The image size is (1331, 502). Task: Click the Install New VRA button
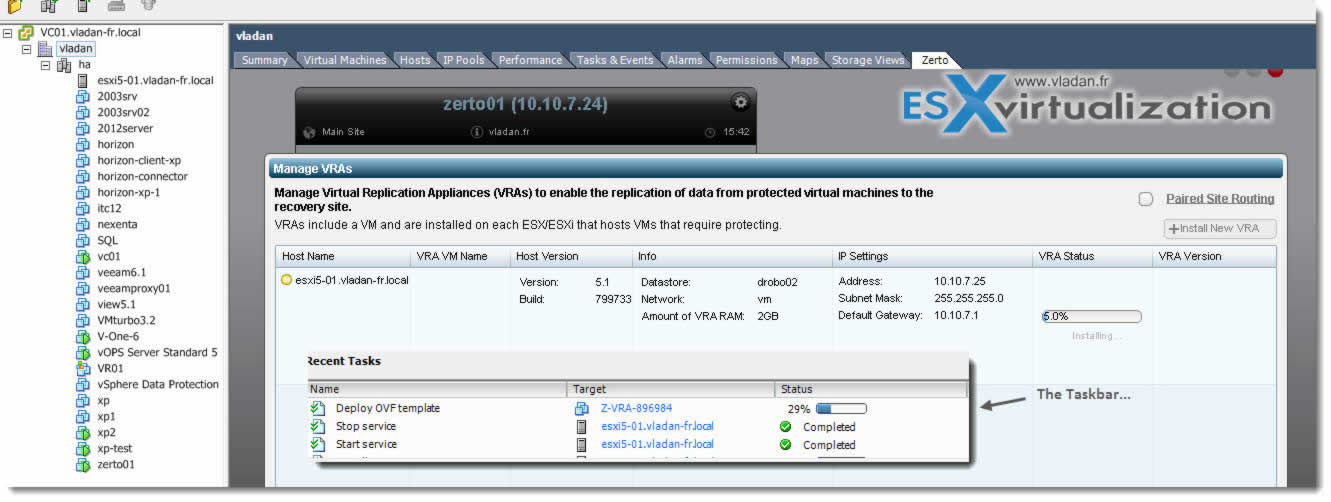coord(1220,229)
